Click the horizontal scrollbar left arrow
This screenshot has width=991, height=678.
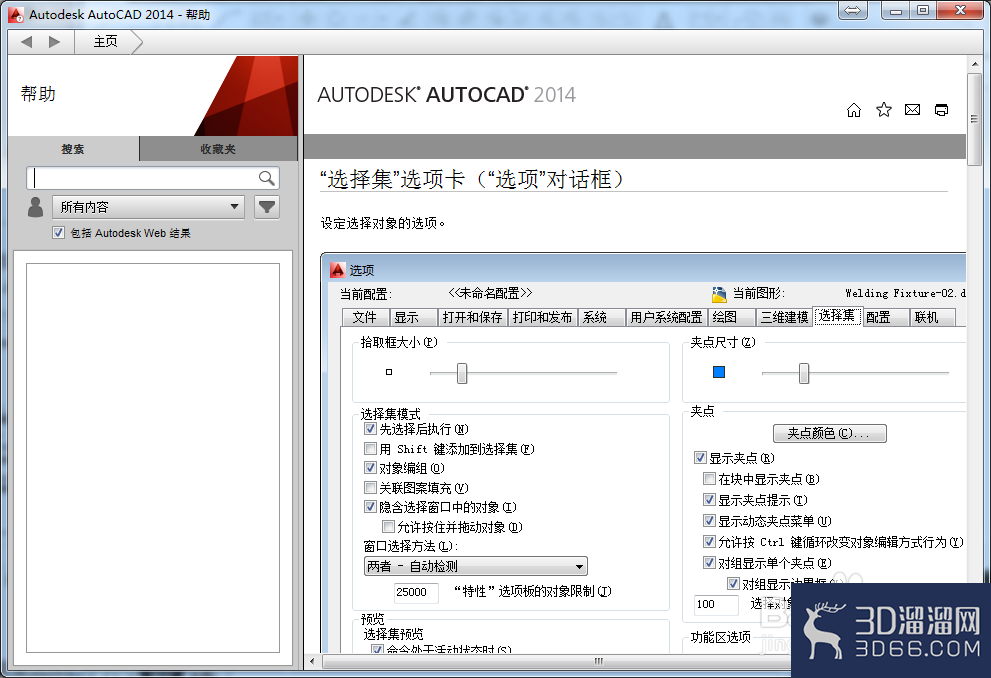click(312, 662)
